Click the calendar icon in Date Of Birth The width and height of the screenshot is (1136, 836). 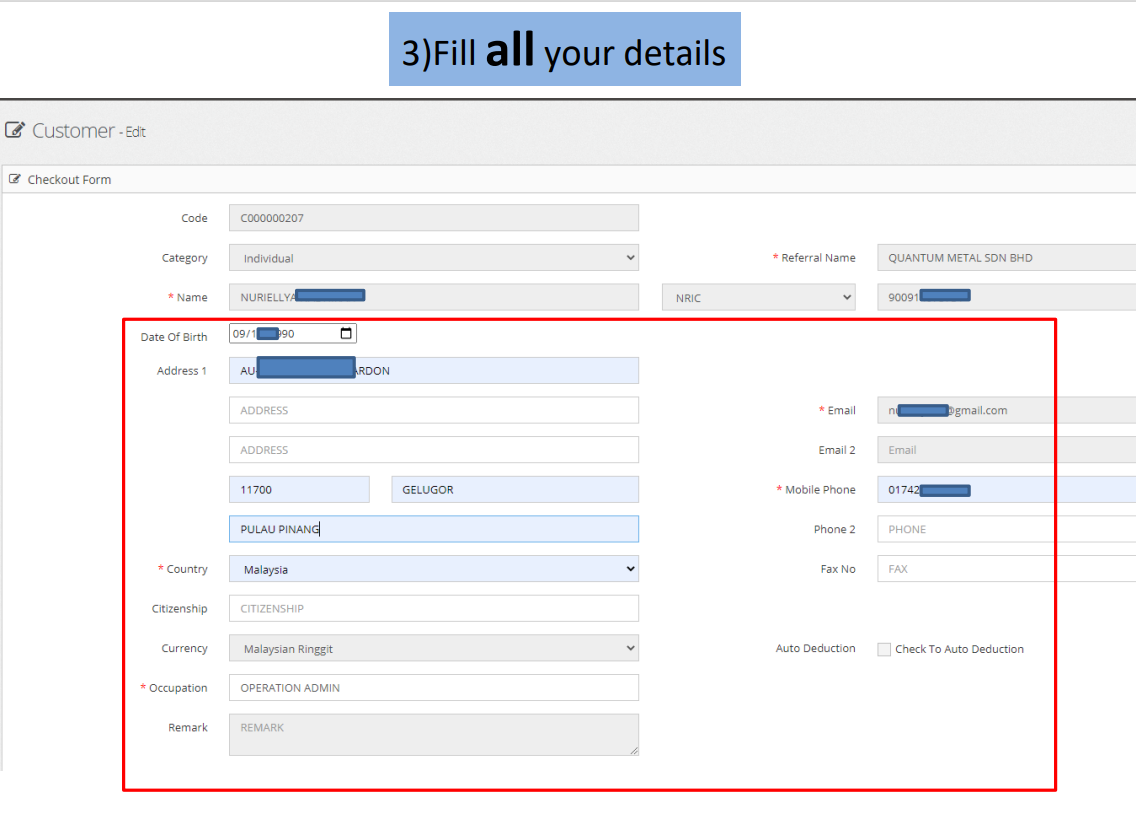pos(346,334)
